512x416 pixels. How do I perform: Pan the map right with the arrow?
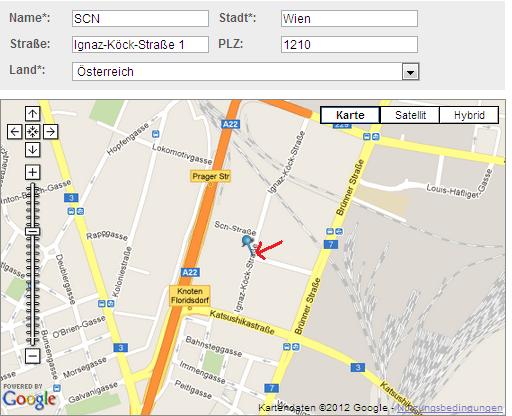[x=50, y=132]
